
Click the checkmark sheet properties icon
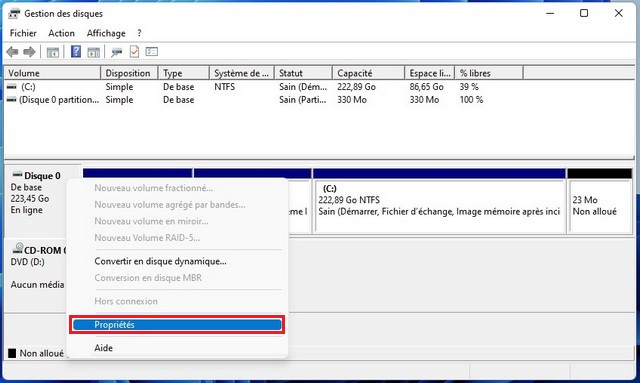coord(134,51)
